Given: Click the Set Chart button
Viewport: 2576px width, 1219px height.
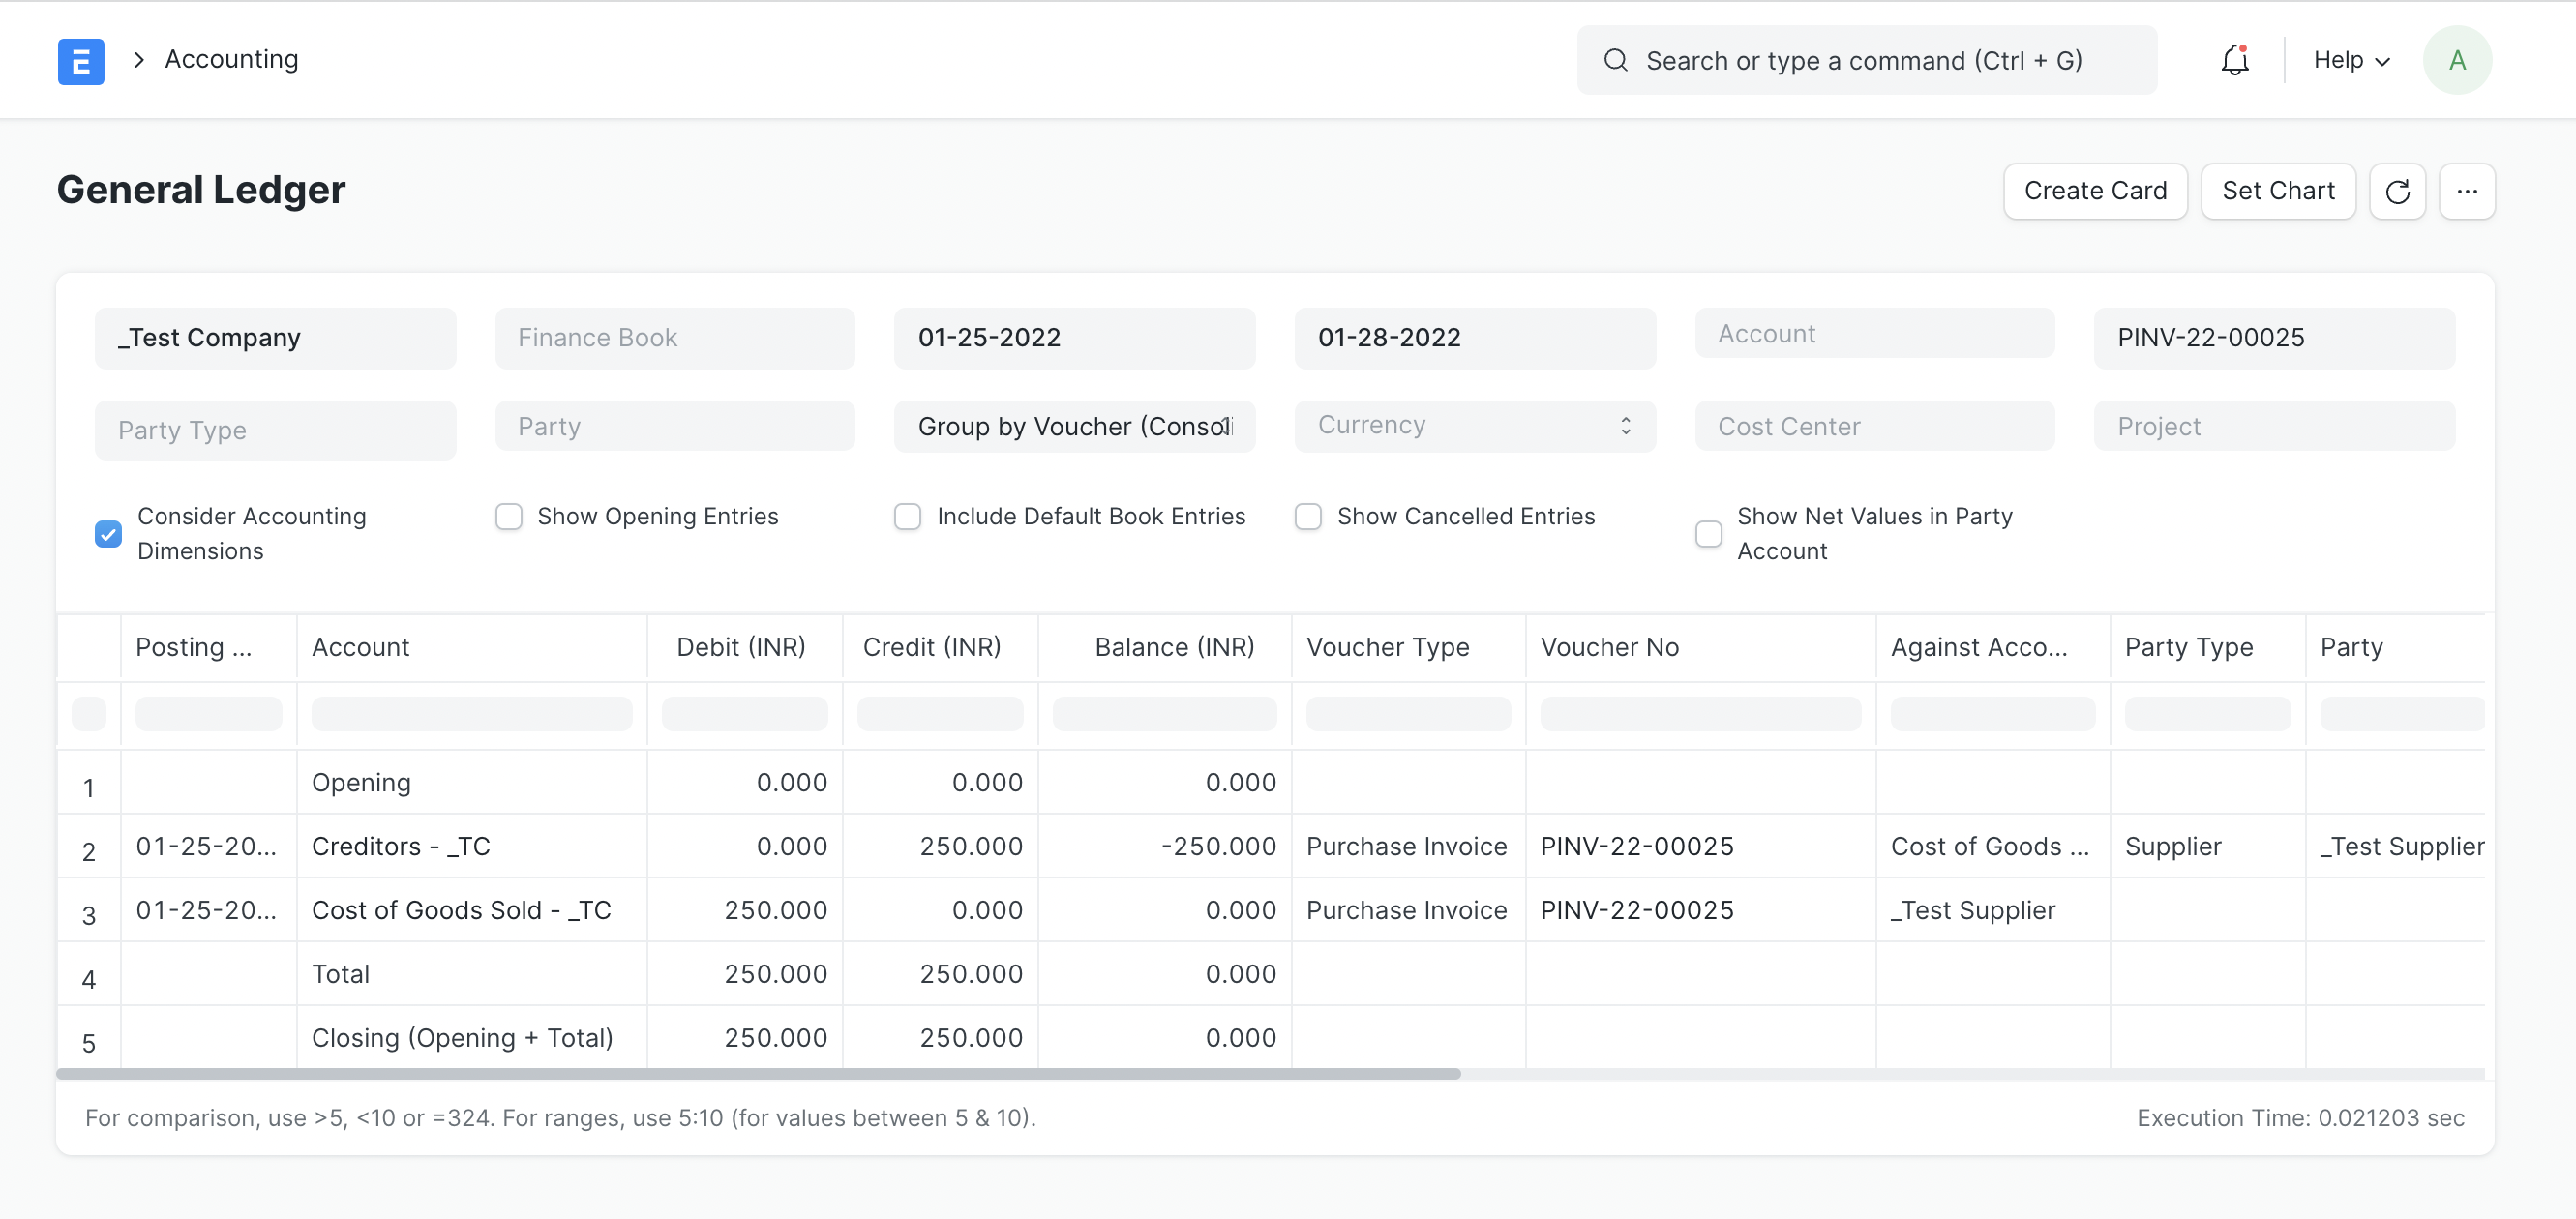Looking at the screenshot, I should click(2279, 191).
